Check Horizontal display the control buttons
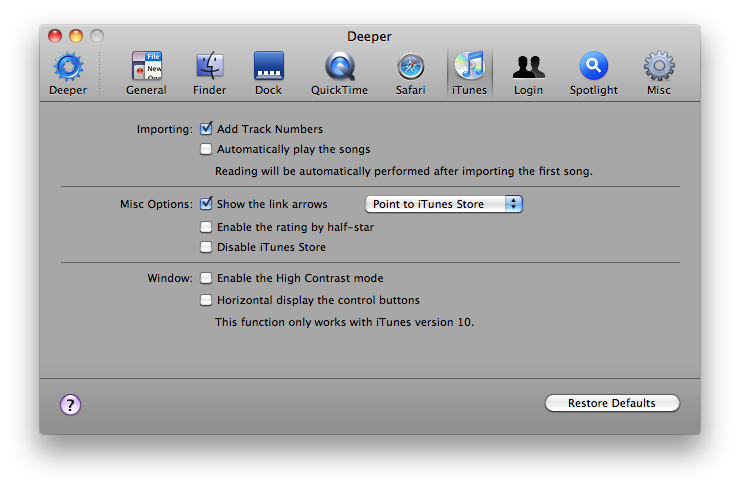This screenshot has width=740, height=489. [206, 300]
